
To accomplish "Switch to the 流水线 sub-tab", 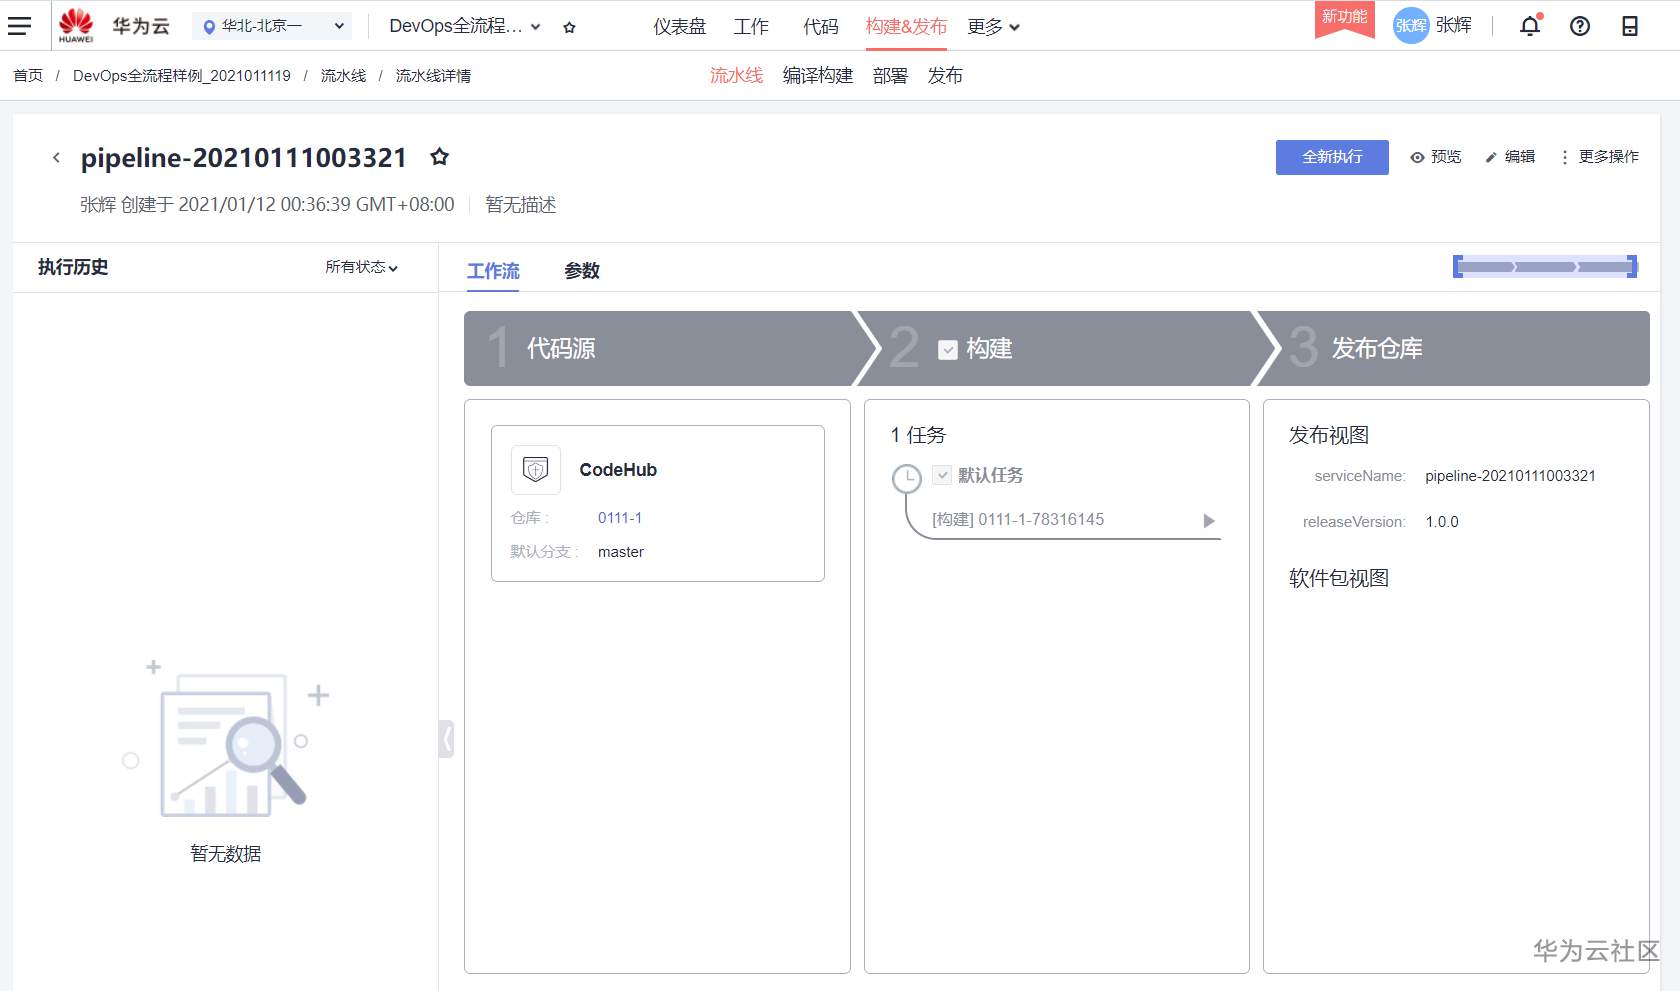I will [x=736, y=76].
